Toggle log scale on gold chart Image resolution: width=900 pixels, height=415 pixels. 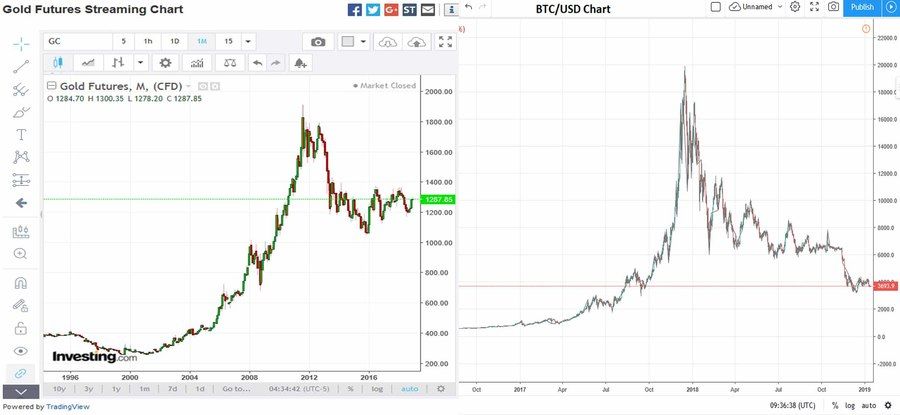[x=377, y=389]
